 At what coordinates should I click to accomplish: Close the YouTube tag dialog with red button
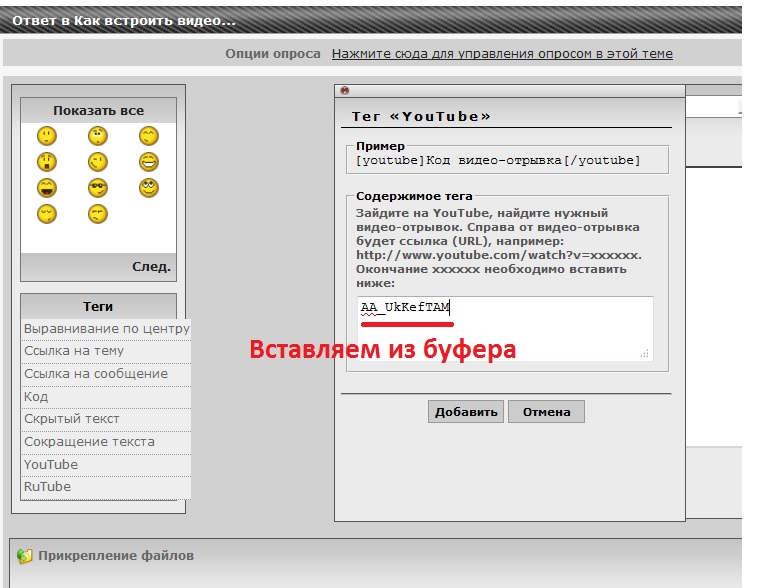(345, 91)
